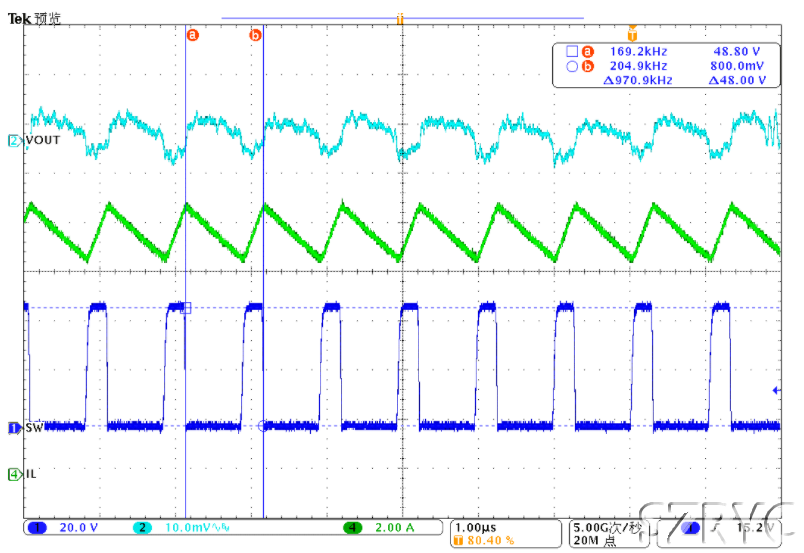Click cursor a marker at top of graticule
This screenshot has width=804, height=553.
click(193, 35)
